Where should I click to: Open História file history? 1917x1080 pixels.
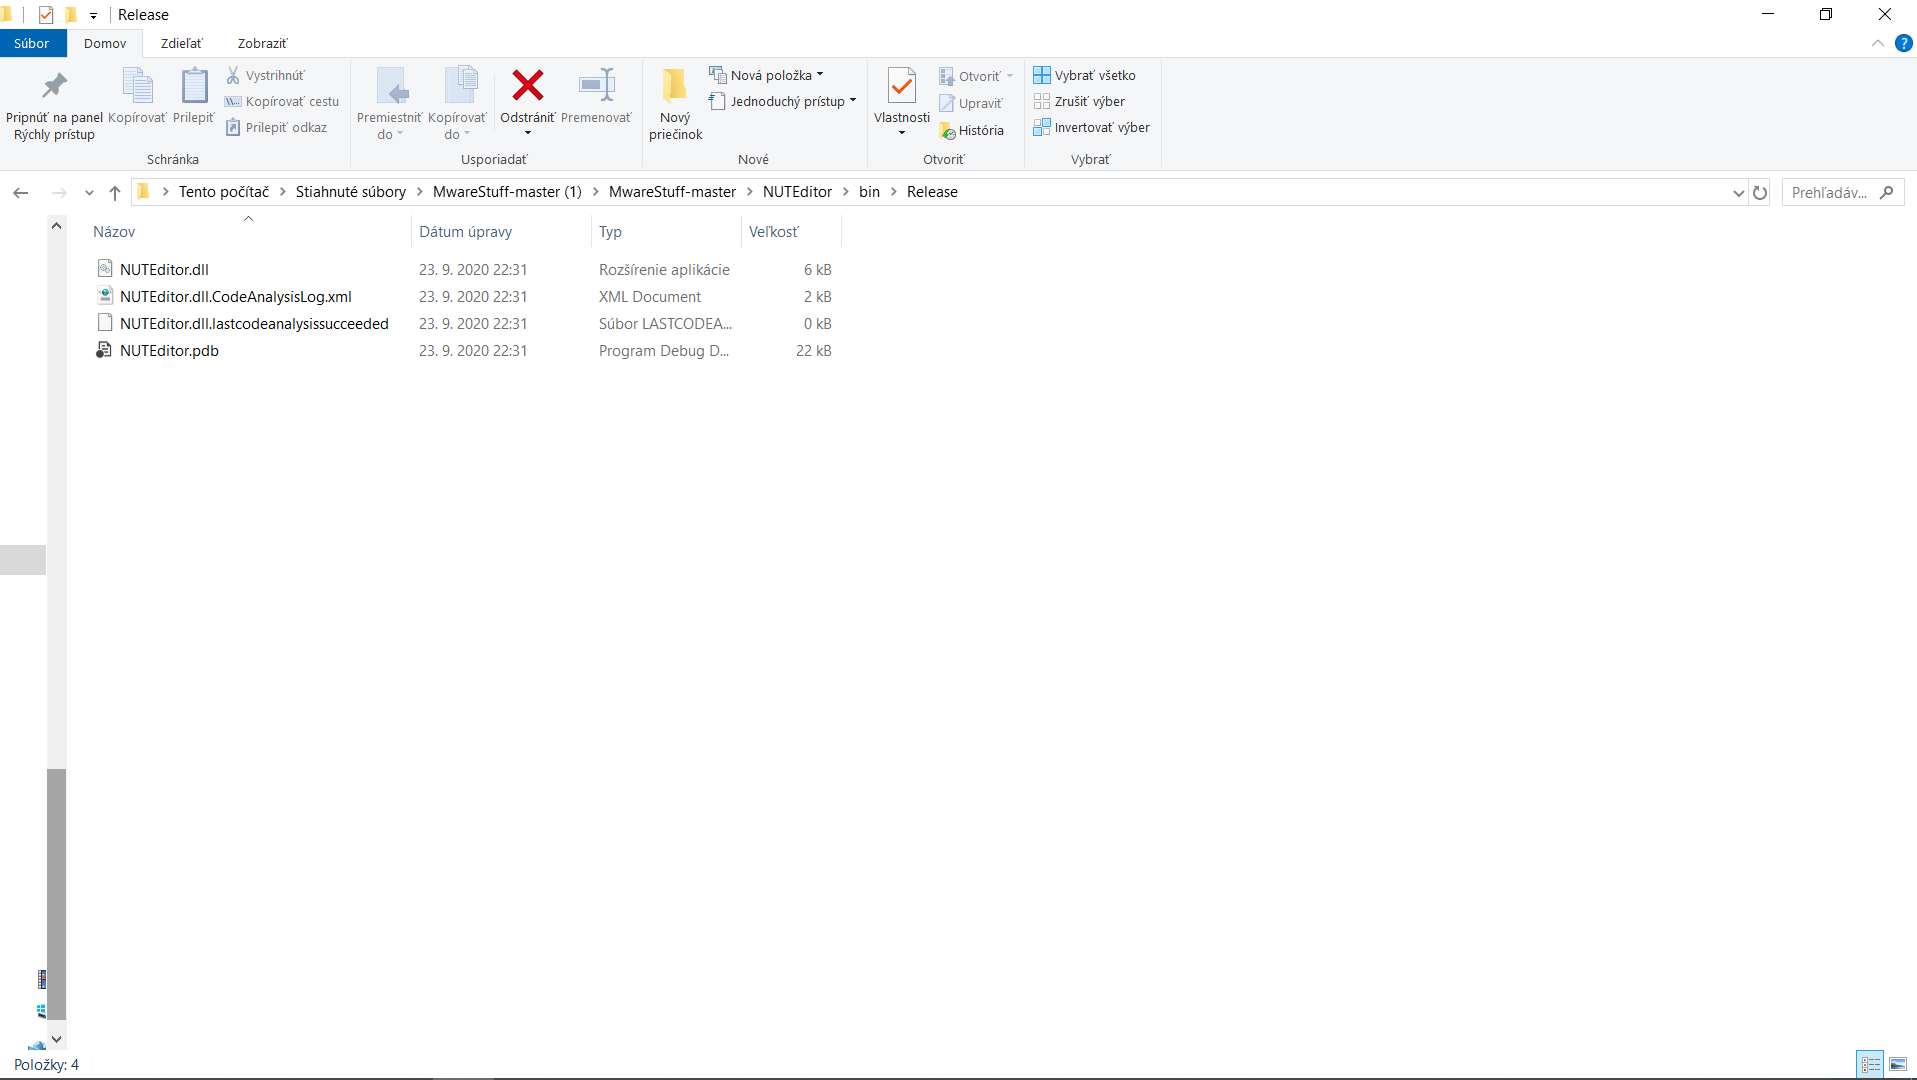[971, 130]
